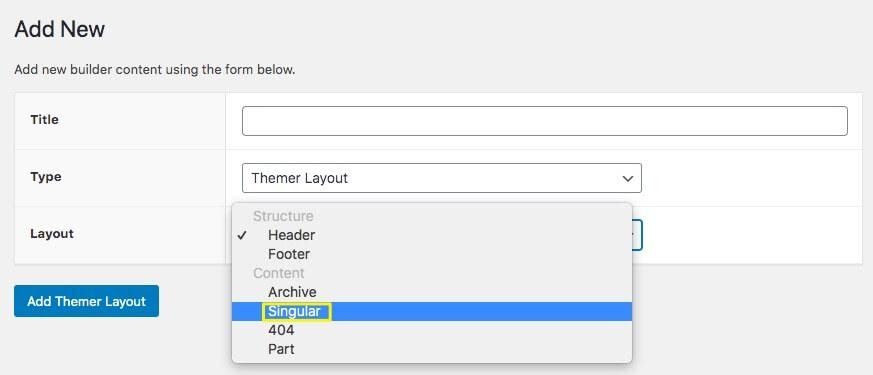Focus the Title text input field
873x375 pixels.
point(545,121)
